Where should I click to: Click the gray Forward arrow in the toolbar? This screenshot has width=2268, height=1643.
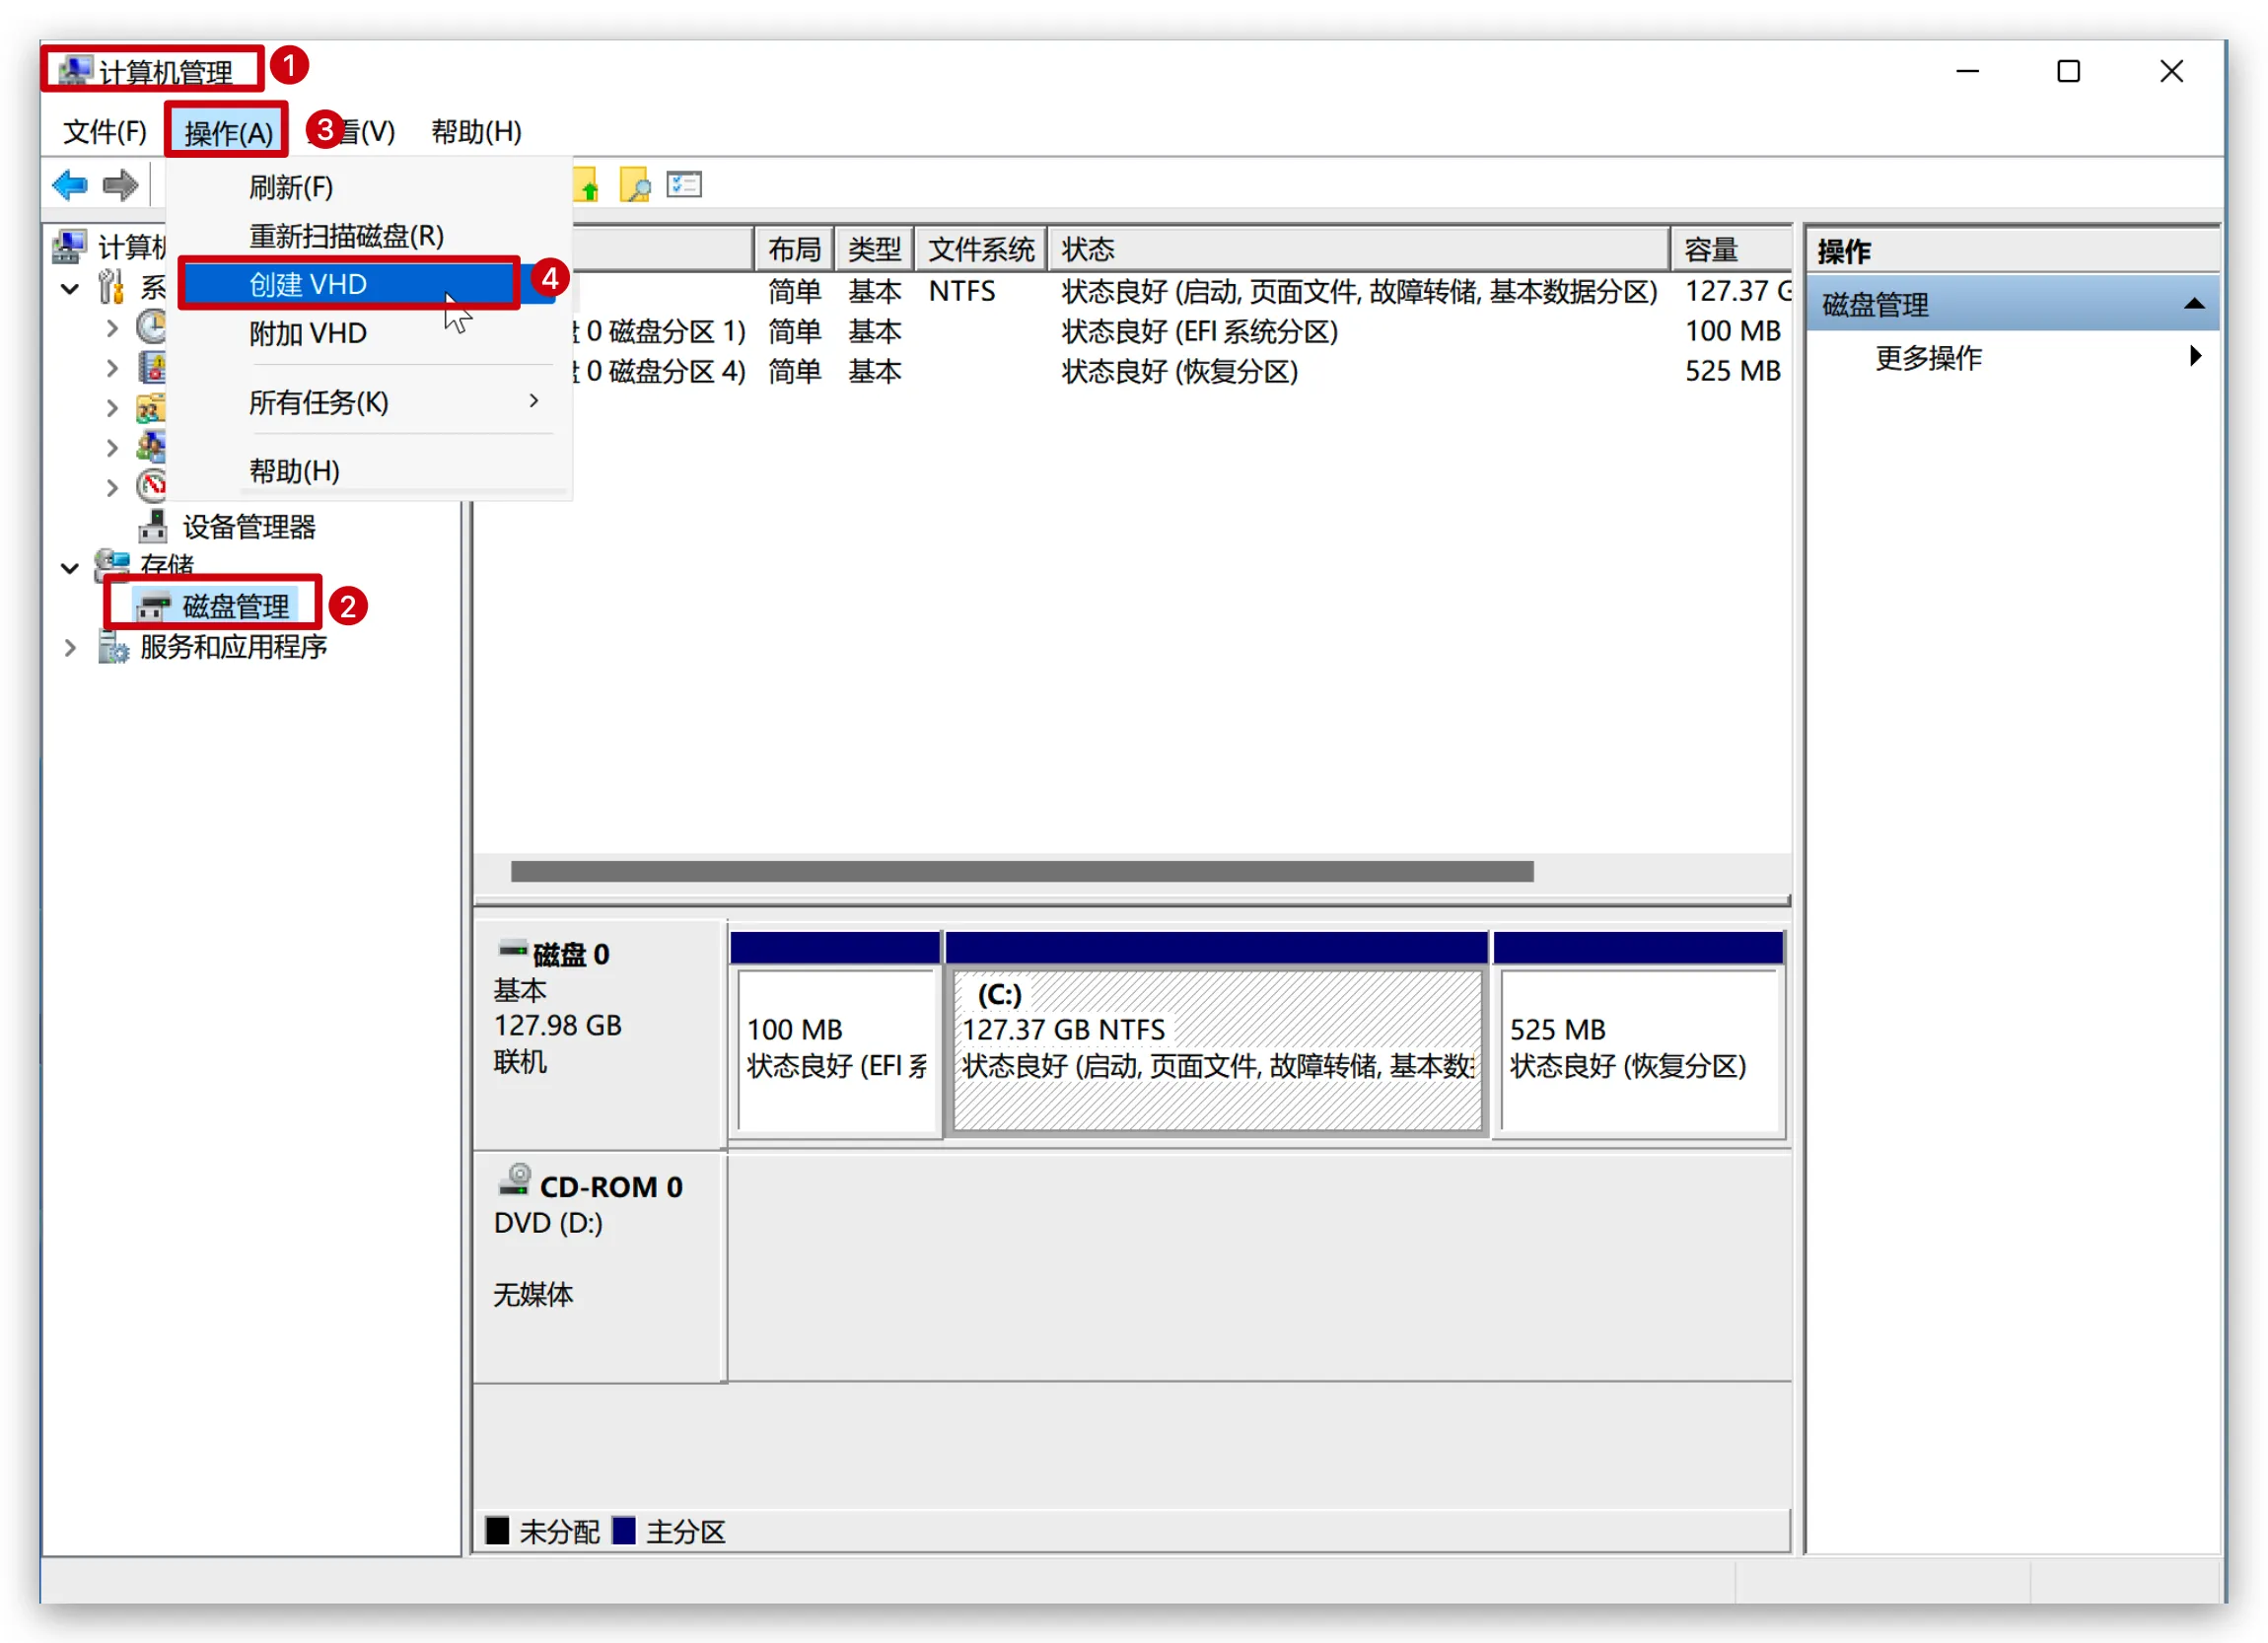point(121,185)
